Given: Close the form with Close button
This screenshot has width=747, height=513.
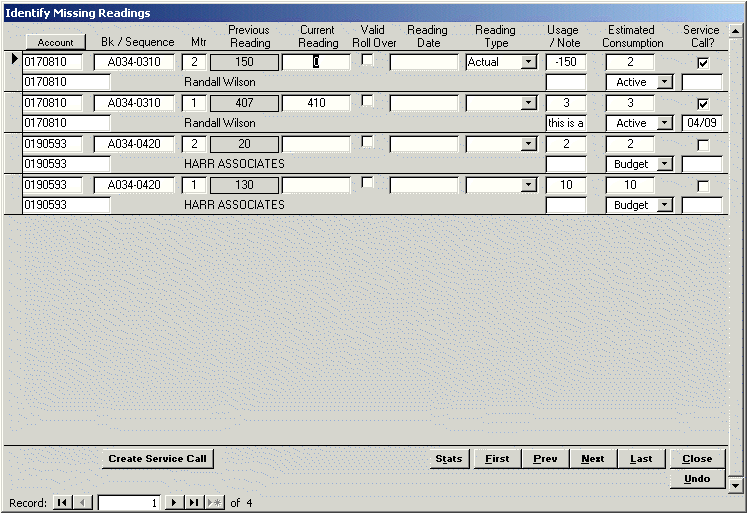Looking at the screenshot, I should click(x=697, y=459).
